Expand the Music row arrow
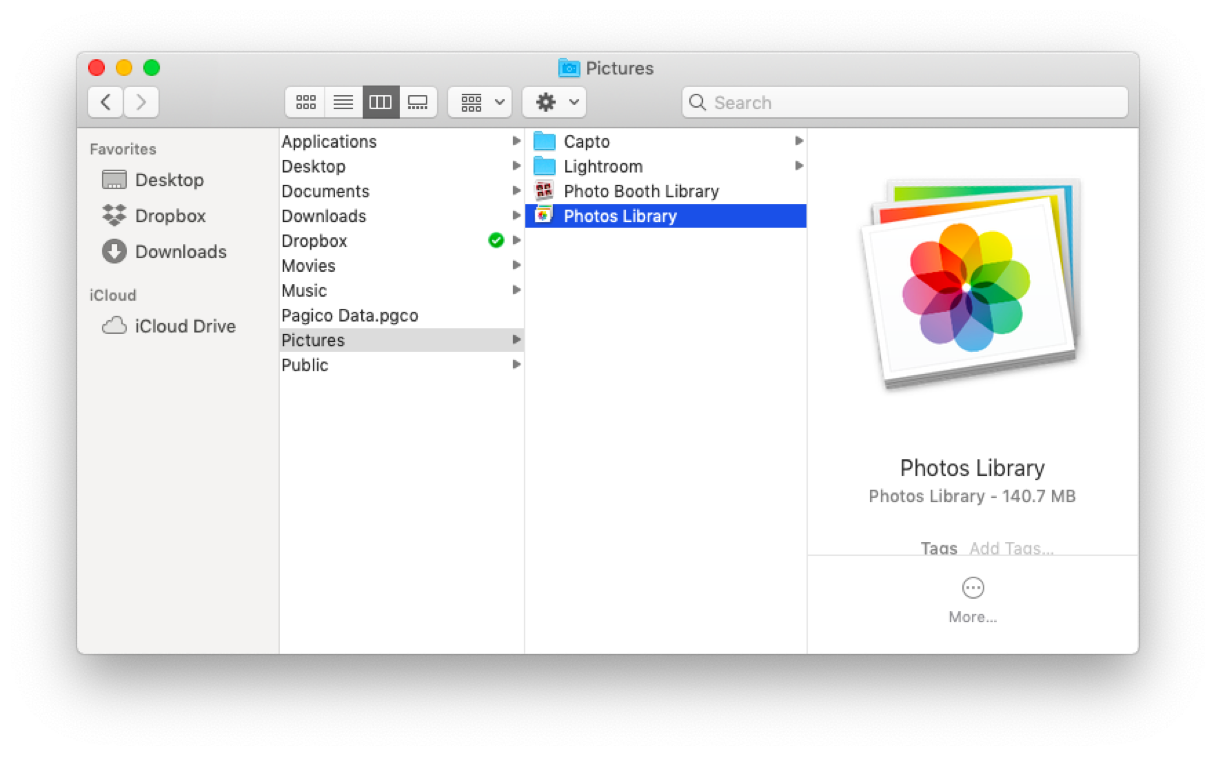The width and height of the screenshot is (1216, 760). [517, 291]
